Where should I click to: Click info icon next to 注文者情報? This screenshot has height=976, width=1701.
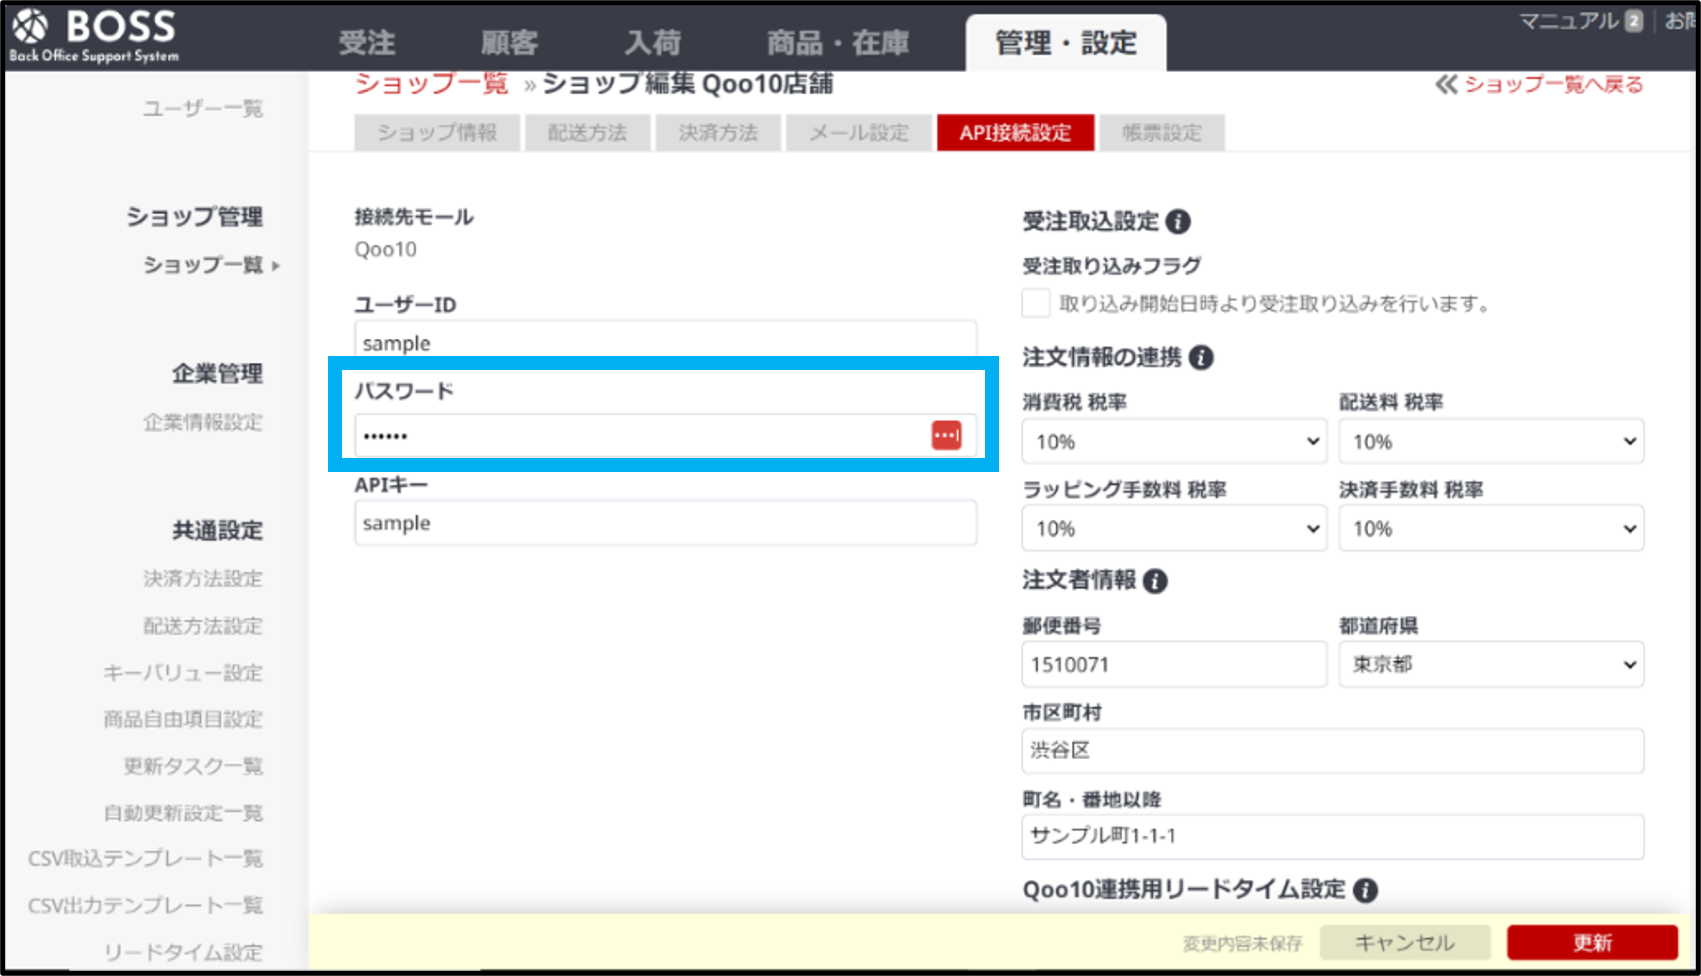1155,581
